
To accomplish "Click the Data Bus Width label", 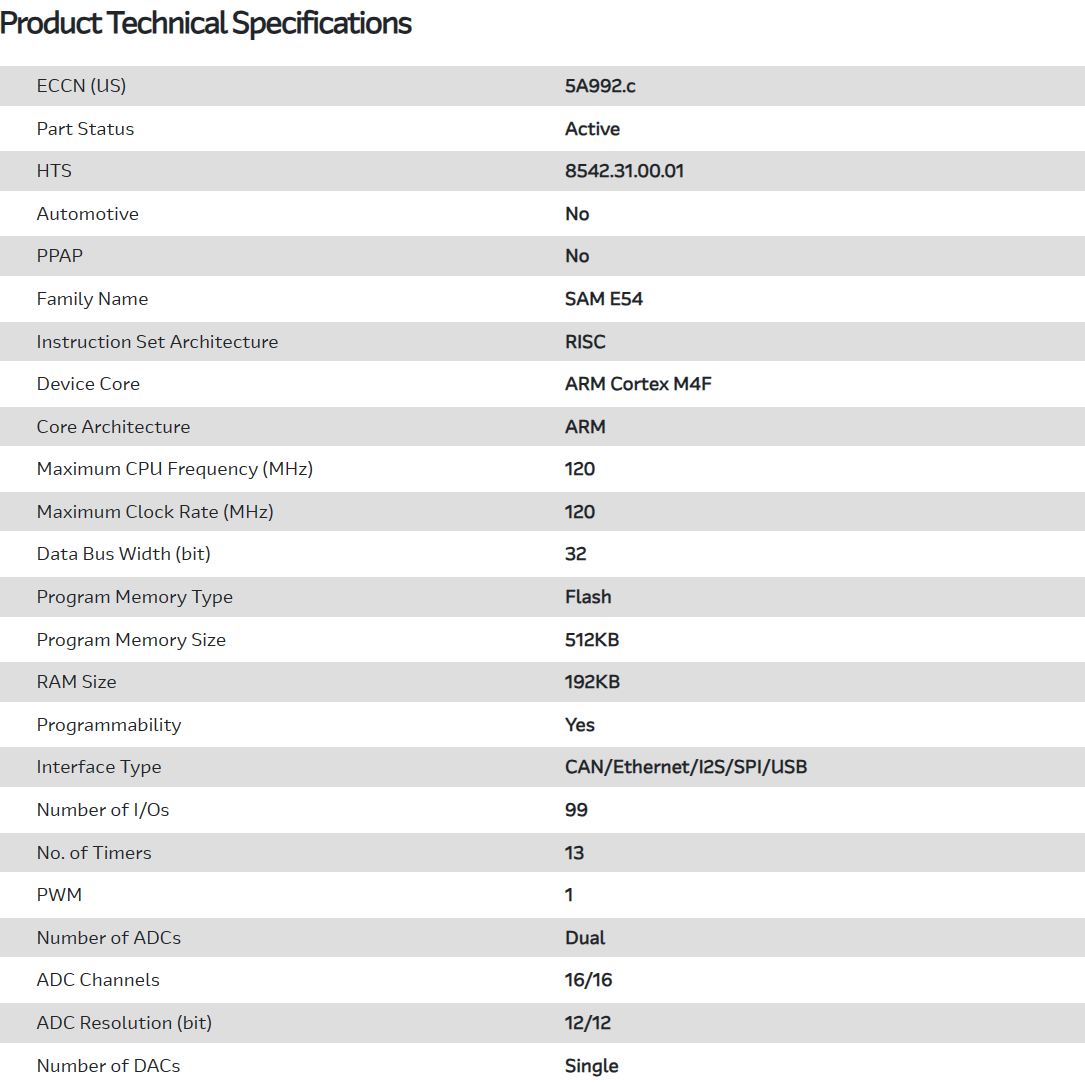I will point(123,554).
